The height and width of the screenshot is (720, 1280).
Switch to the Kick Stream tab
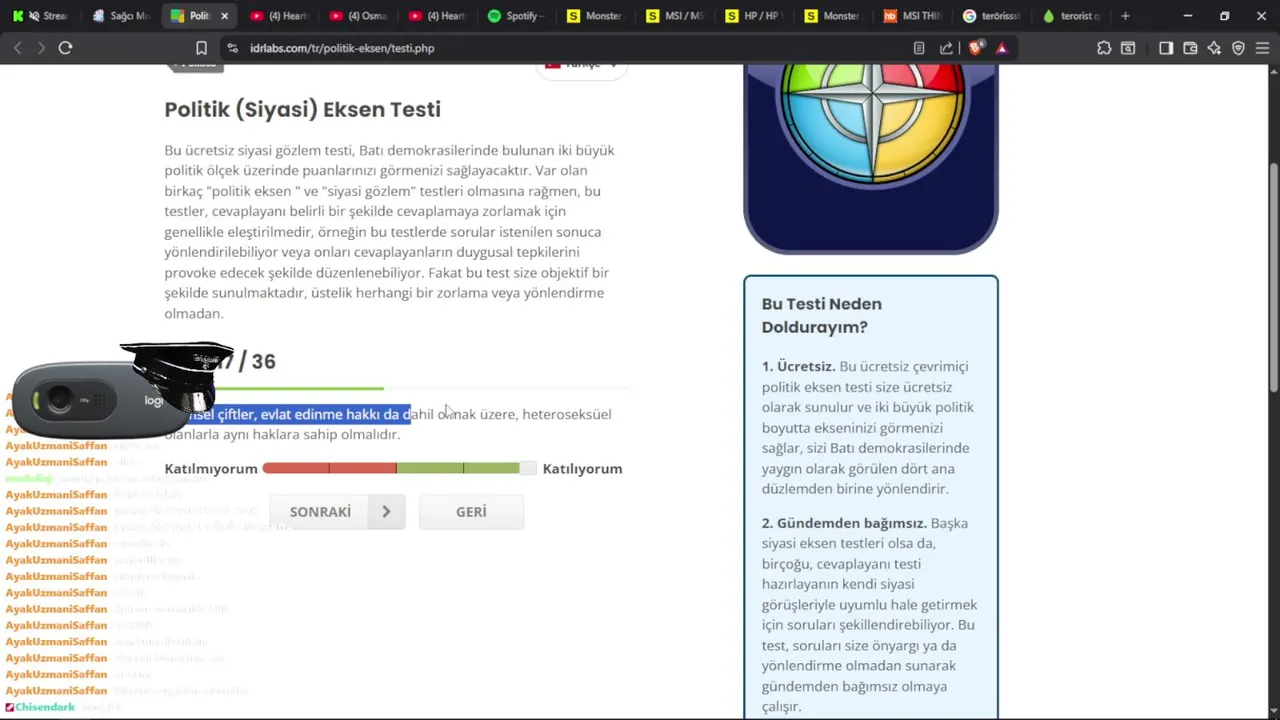(42, 16)
